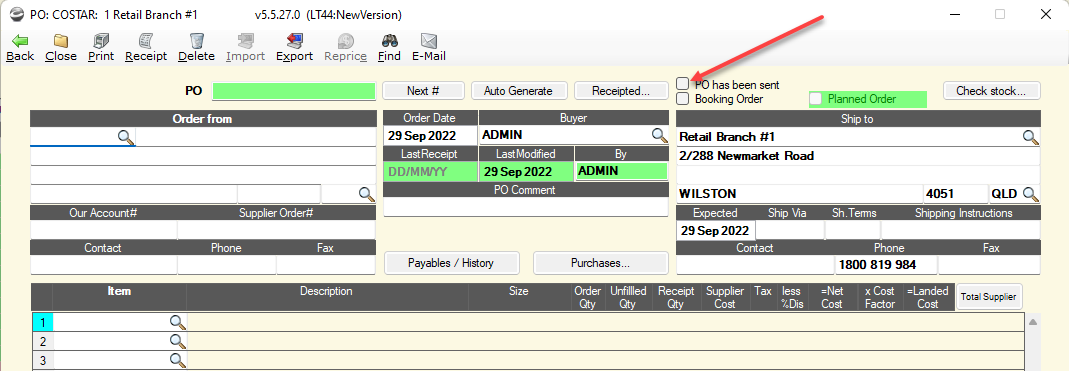
Task: Click the Reprice toolbar icon
Action: (346, 41)
